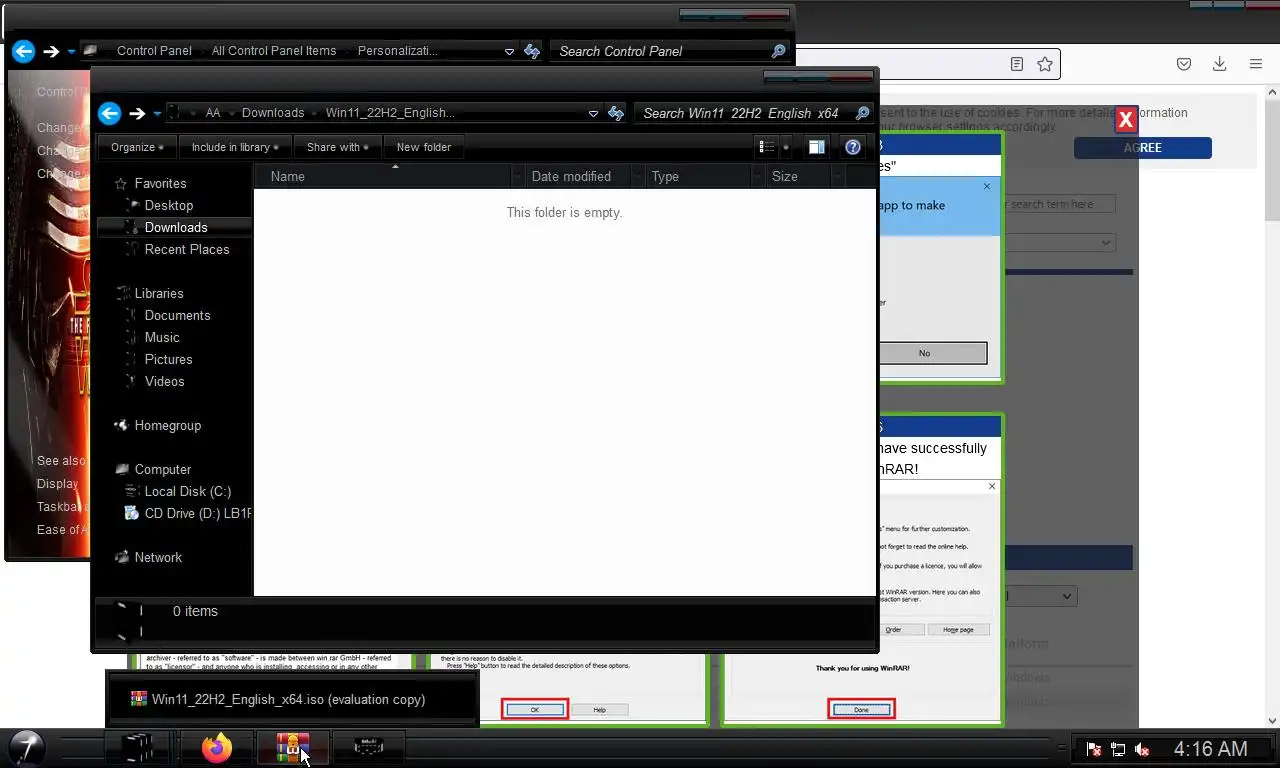Viewport: 1280px width, 768px height.
Task: Go forward in the Downloads explorer window
Action: point(138,113)
